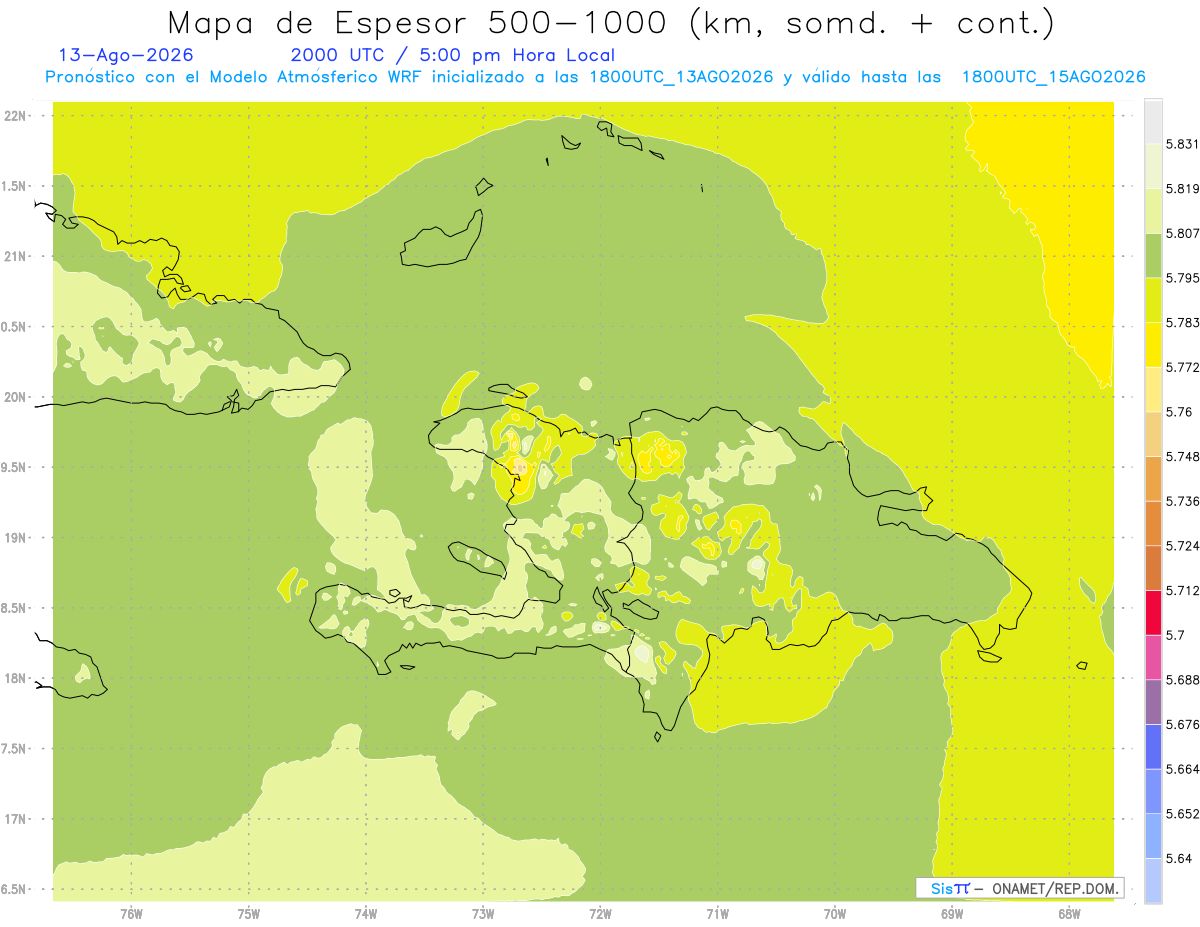1200x927 pixels.
Task: Click the longitude label "76W"
Action: pos(131,914)
